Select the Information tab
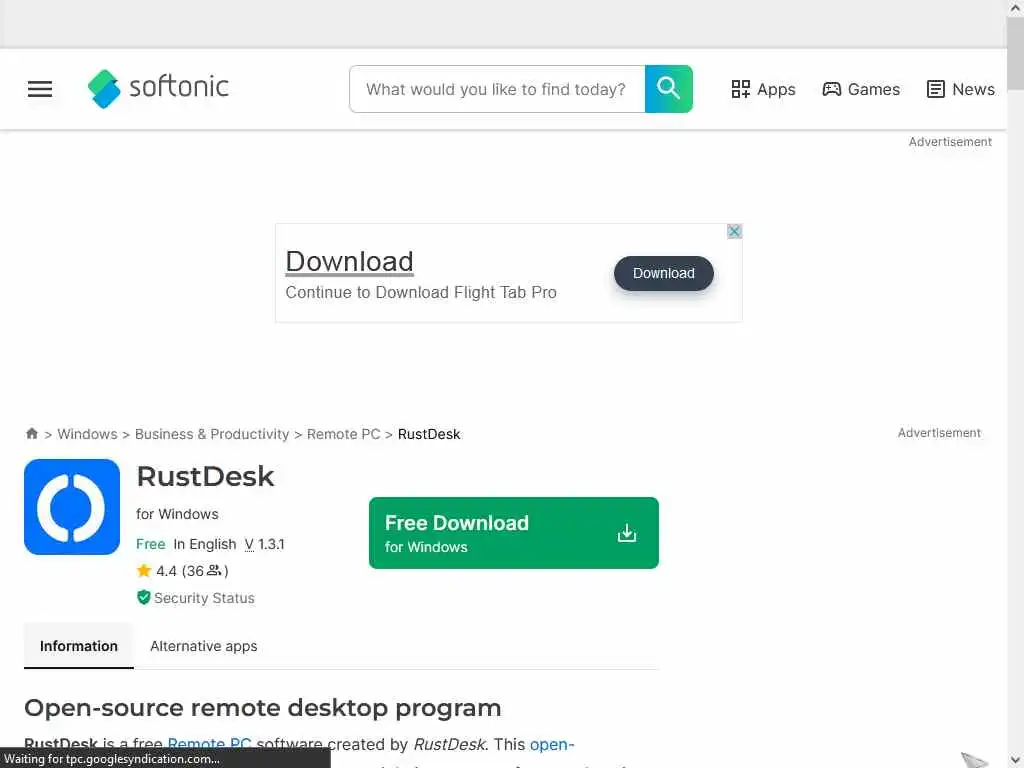Image resolution: width=1024 pixels, height=768 pixels. click(x=79, y=646)
